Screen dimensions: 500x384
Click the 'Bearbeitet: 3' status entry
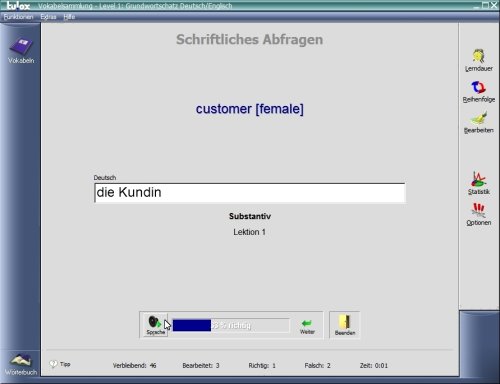tap(201, 365)
